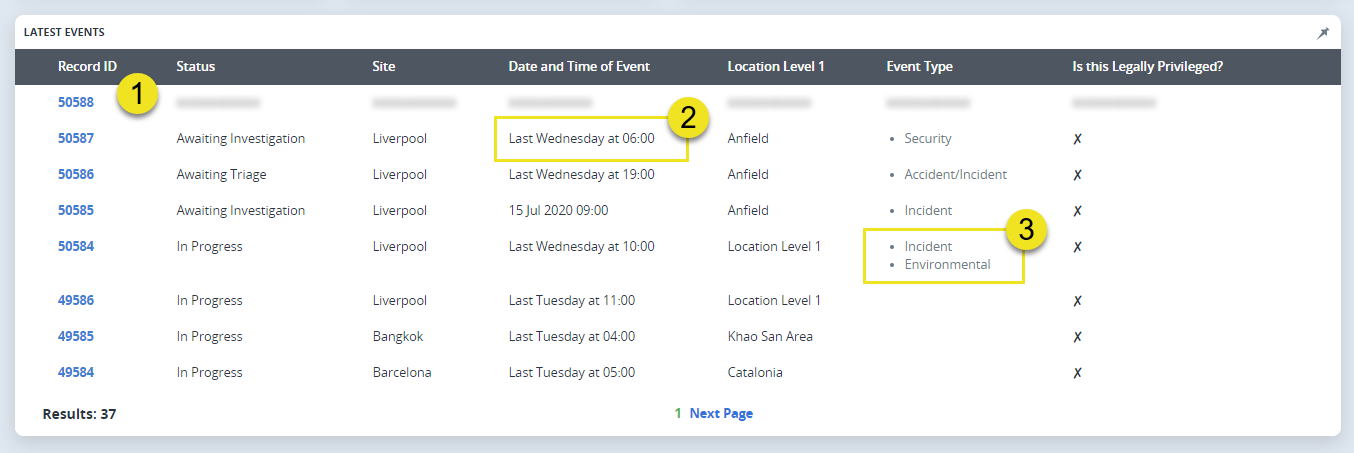Image resolution: width=1354 pixels, height=453 pixels.
Task: Click the yellow callout badge numbered 3
Action: tap(1024, 229)
